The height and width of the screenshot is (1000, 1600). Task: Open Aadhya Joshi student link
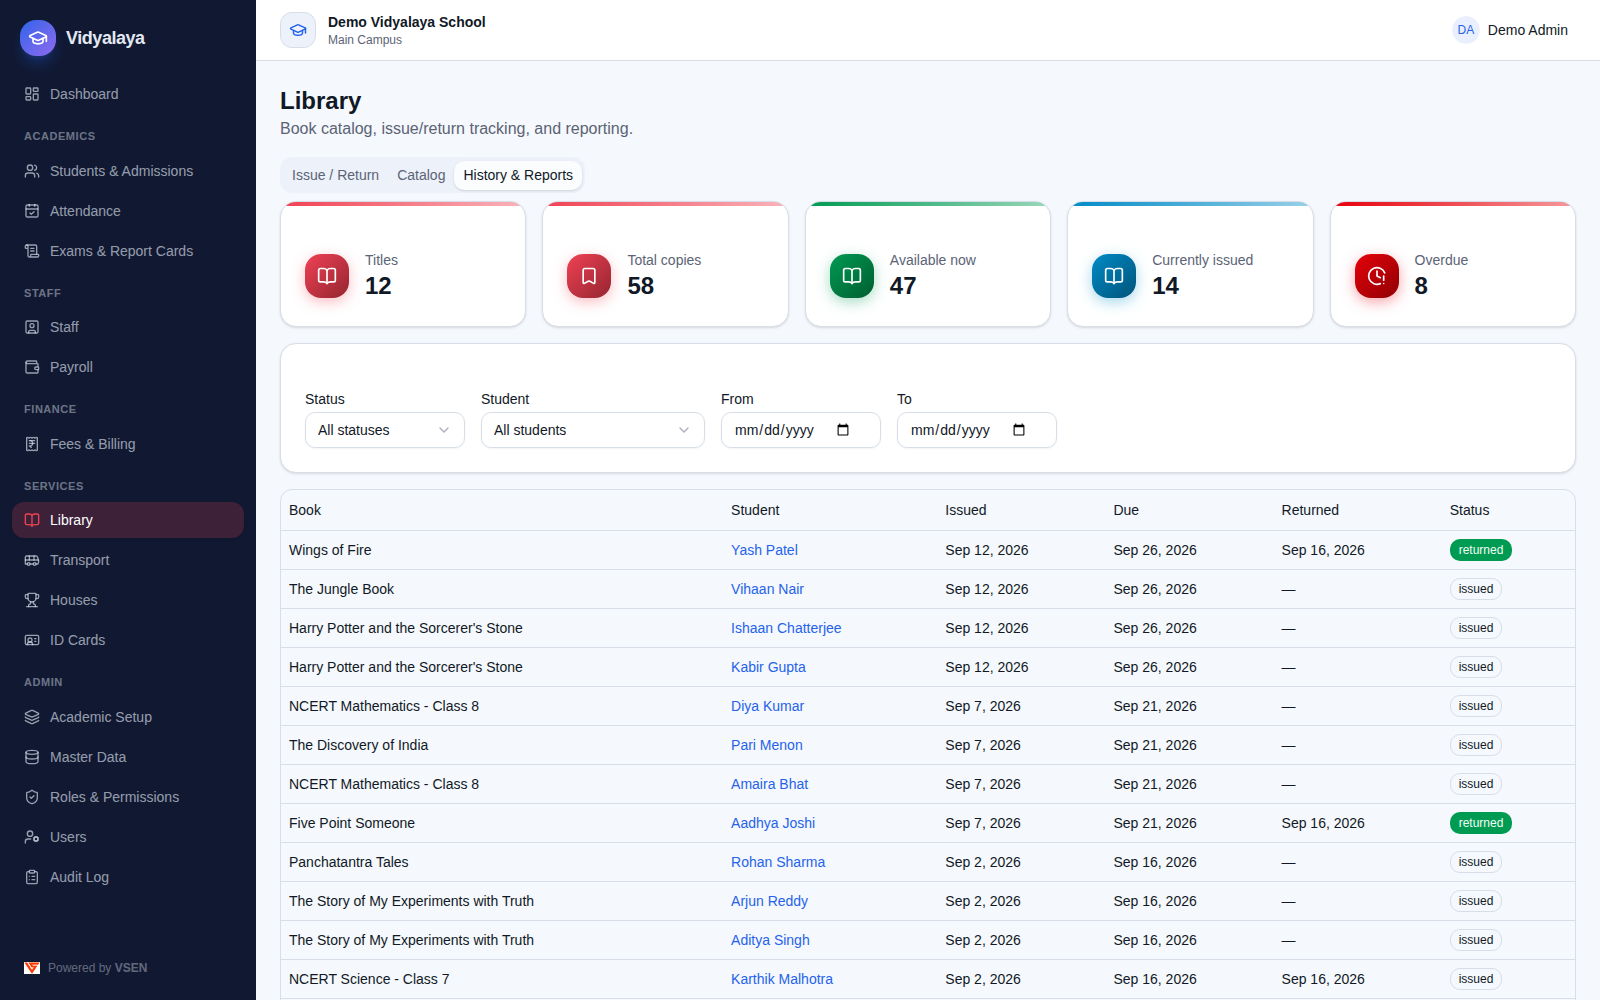[x=773, y=823]
